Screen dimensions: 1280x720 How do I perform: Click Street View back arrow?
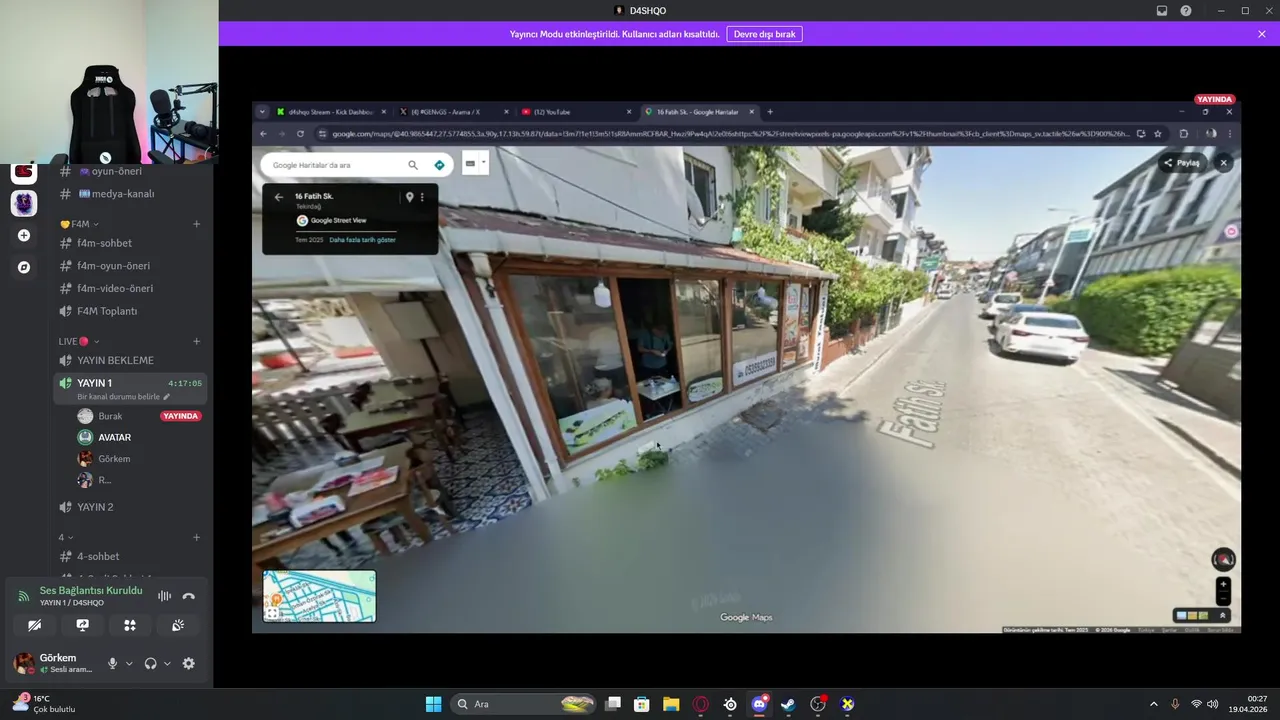[279, 197]
